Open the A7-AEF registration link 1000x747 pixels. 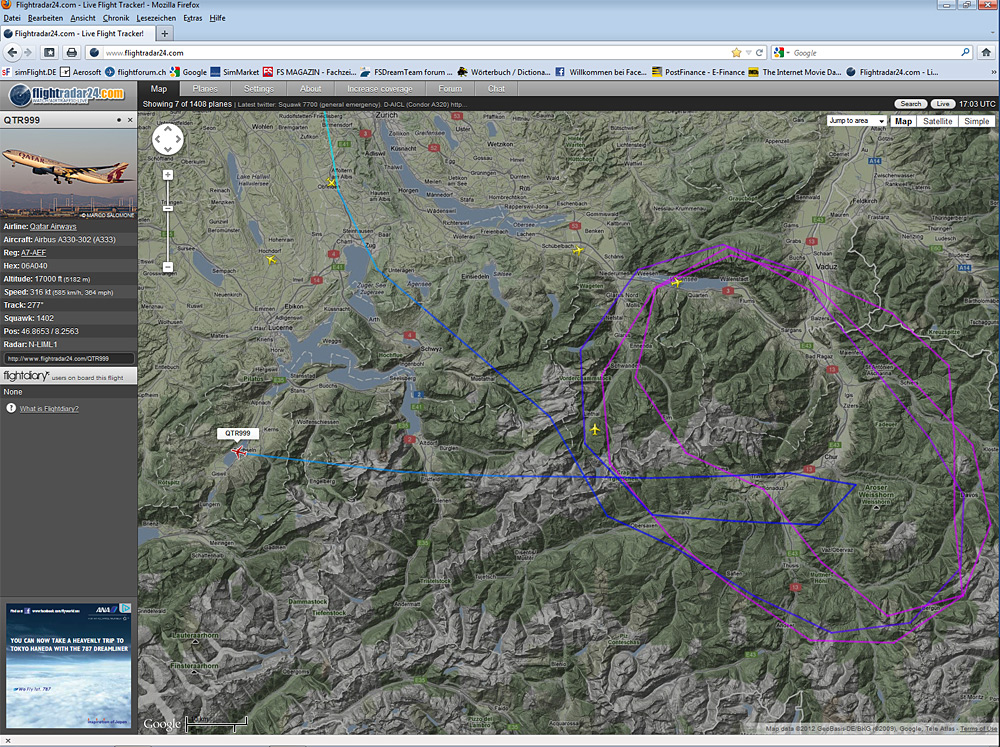(x=33, y=253)
